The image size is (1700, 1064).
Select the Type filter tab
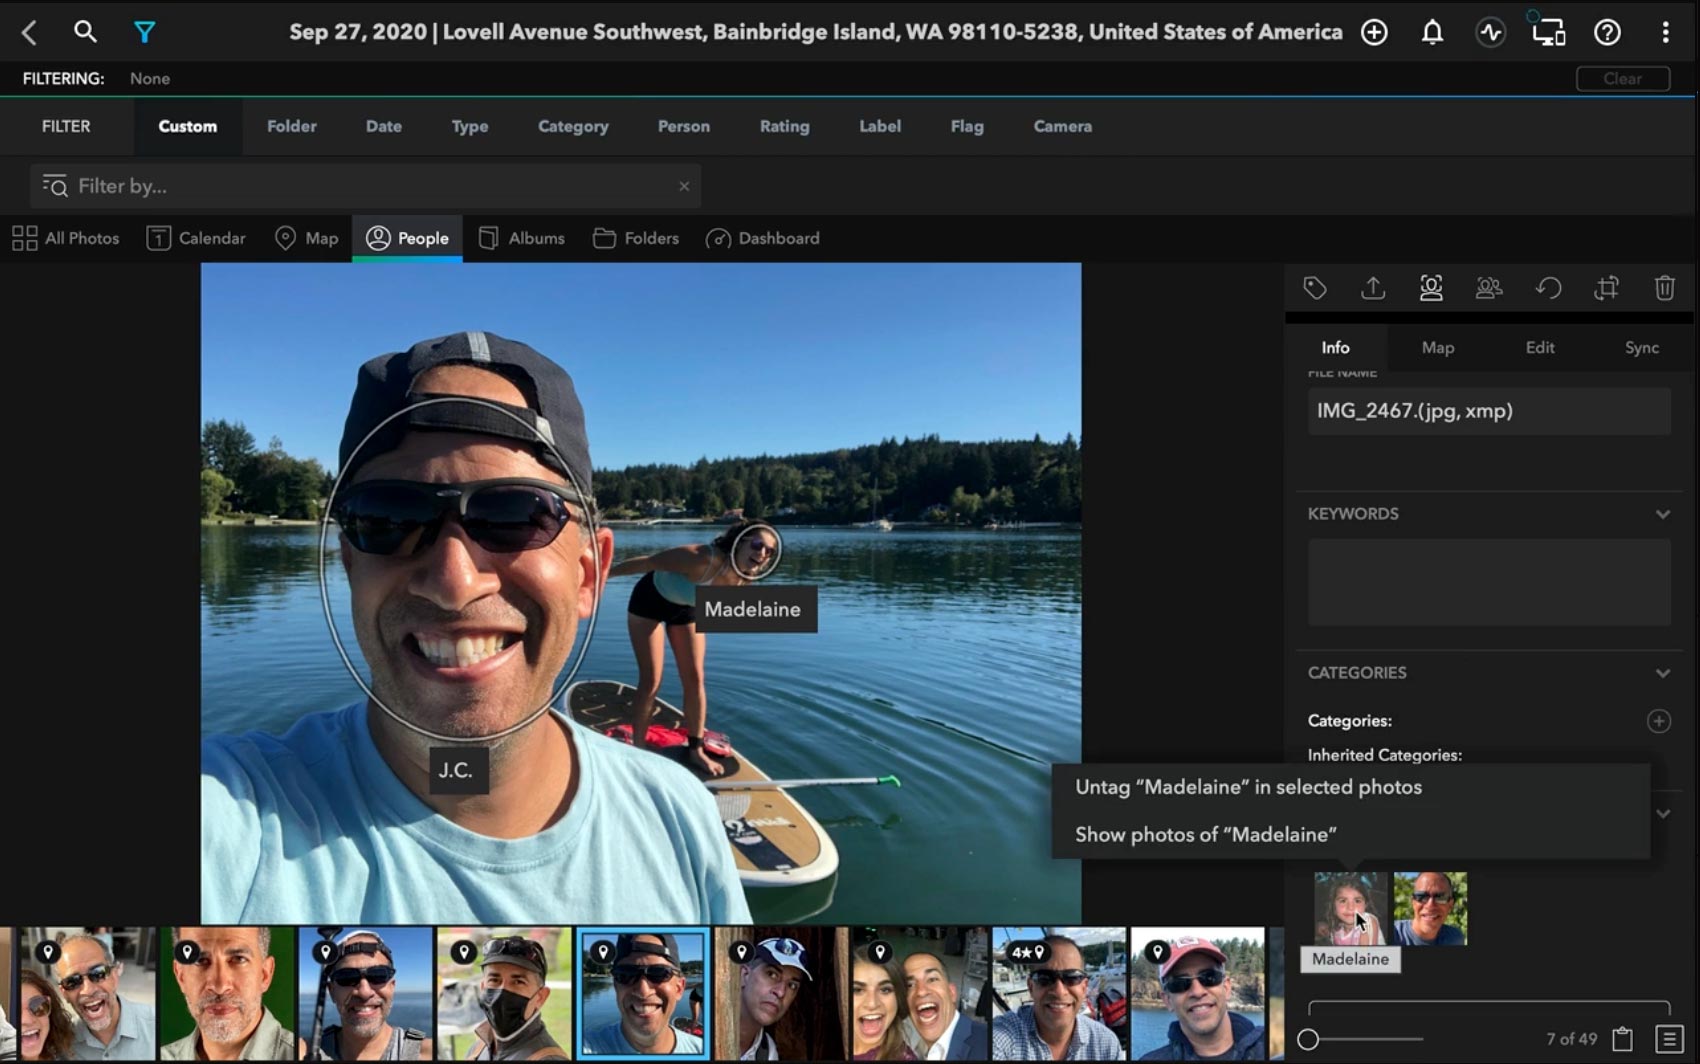pyautogui.click(x=470, y=126)
